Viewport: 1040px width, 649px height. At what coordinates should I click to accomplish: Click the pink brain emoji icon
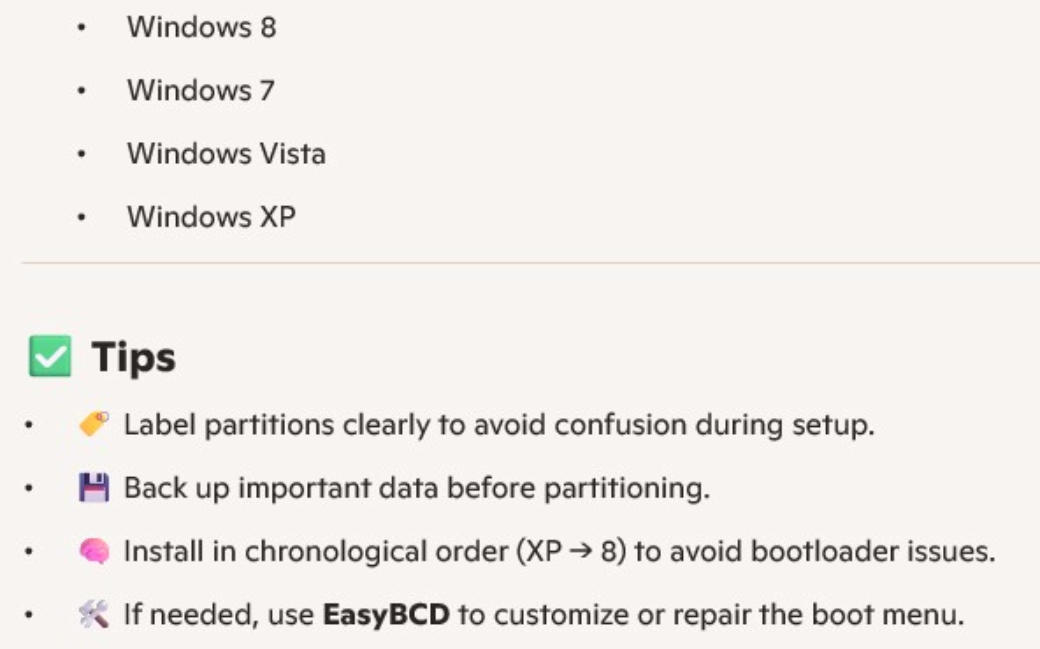point(93,551)
